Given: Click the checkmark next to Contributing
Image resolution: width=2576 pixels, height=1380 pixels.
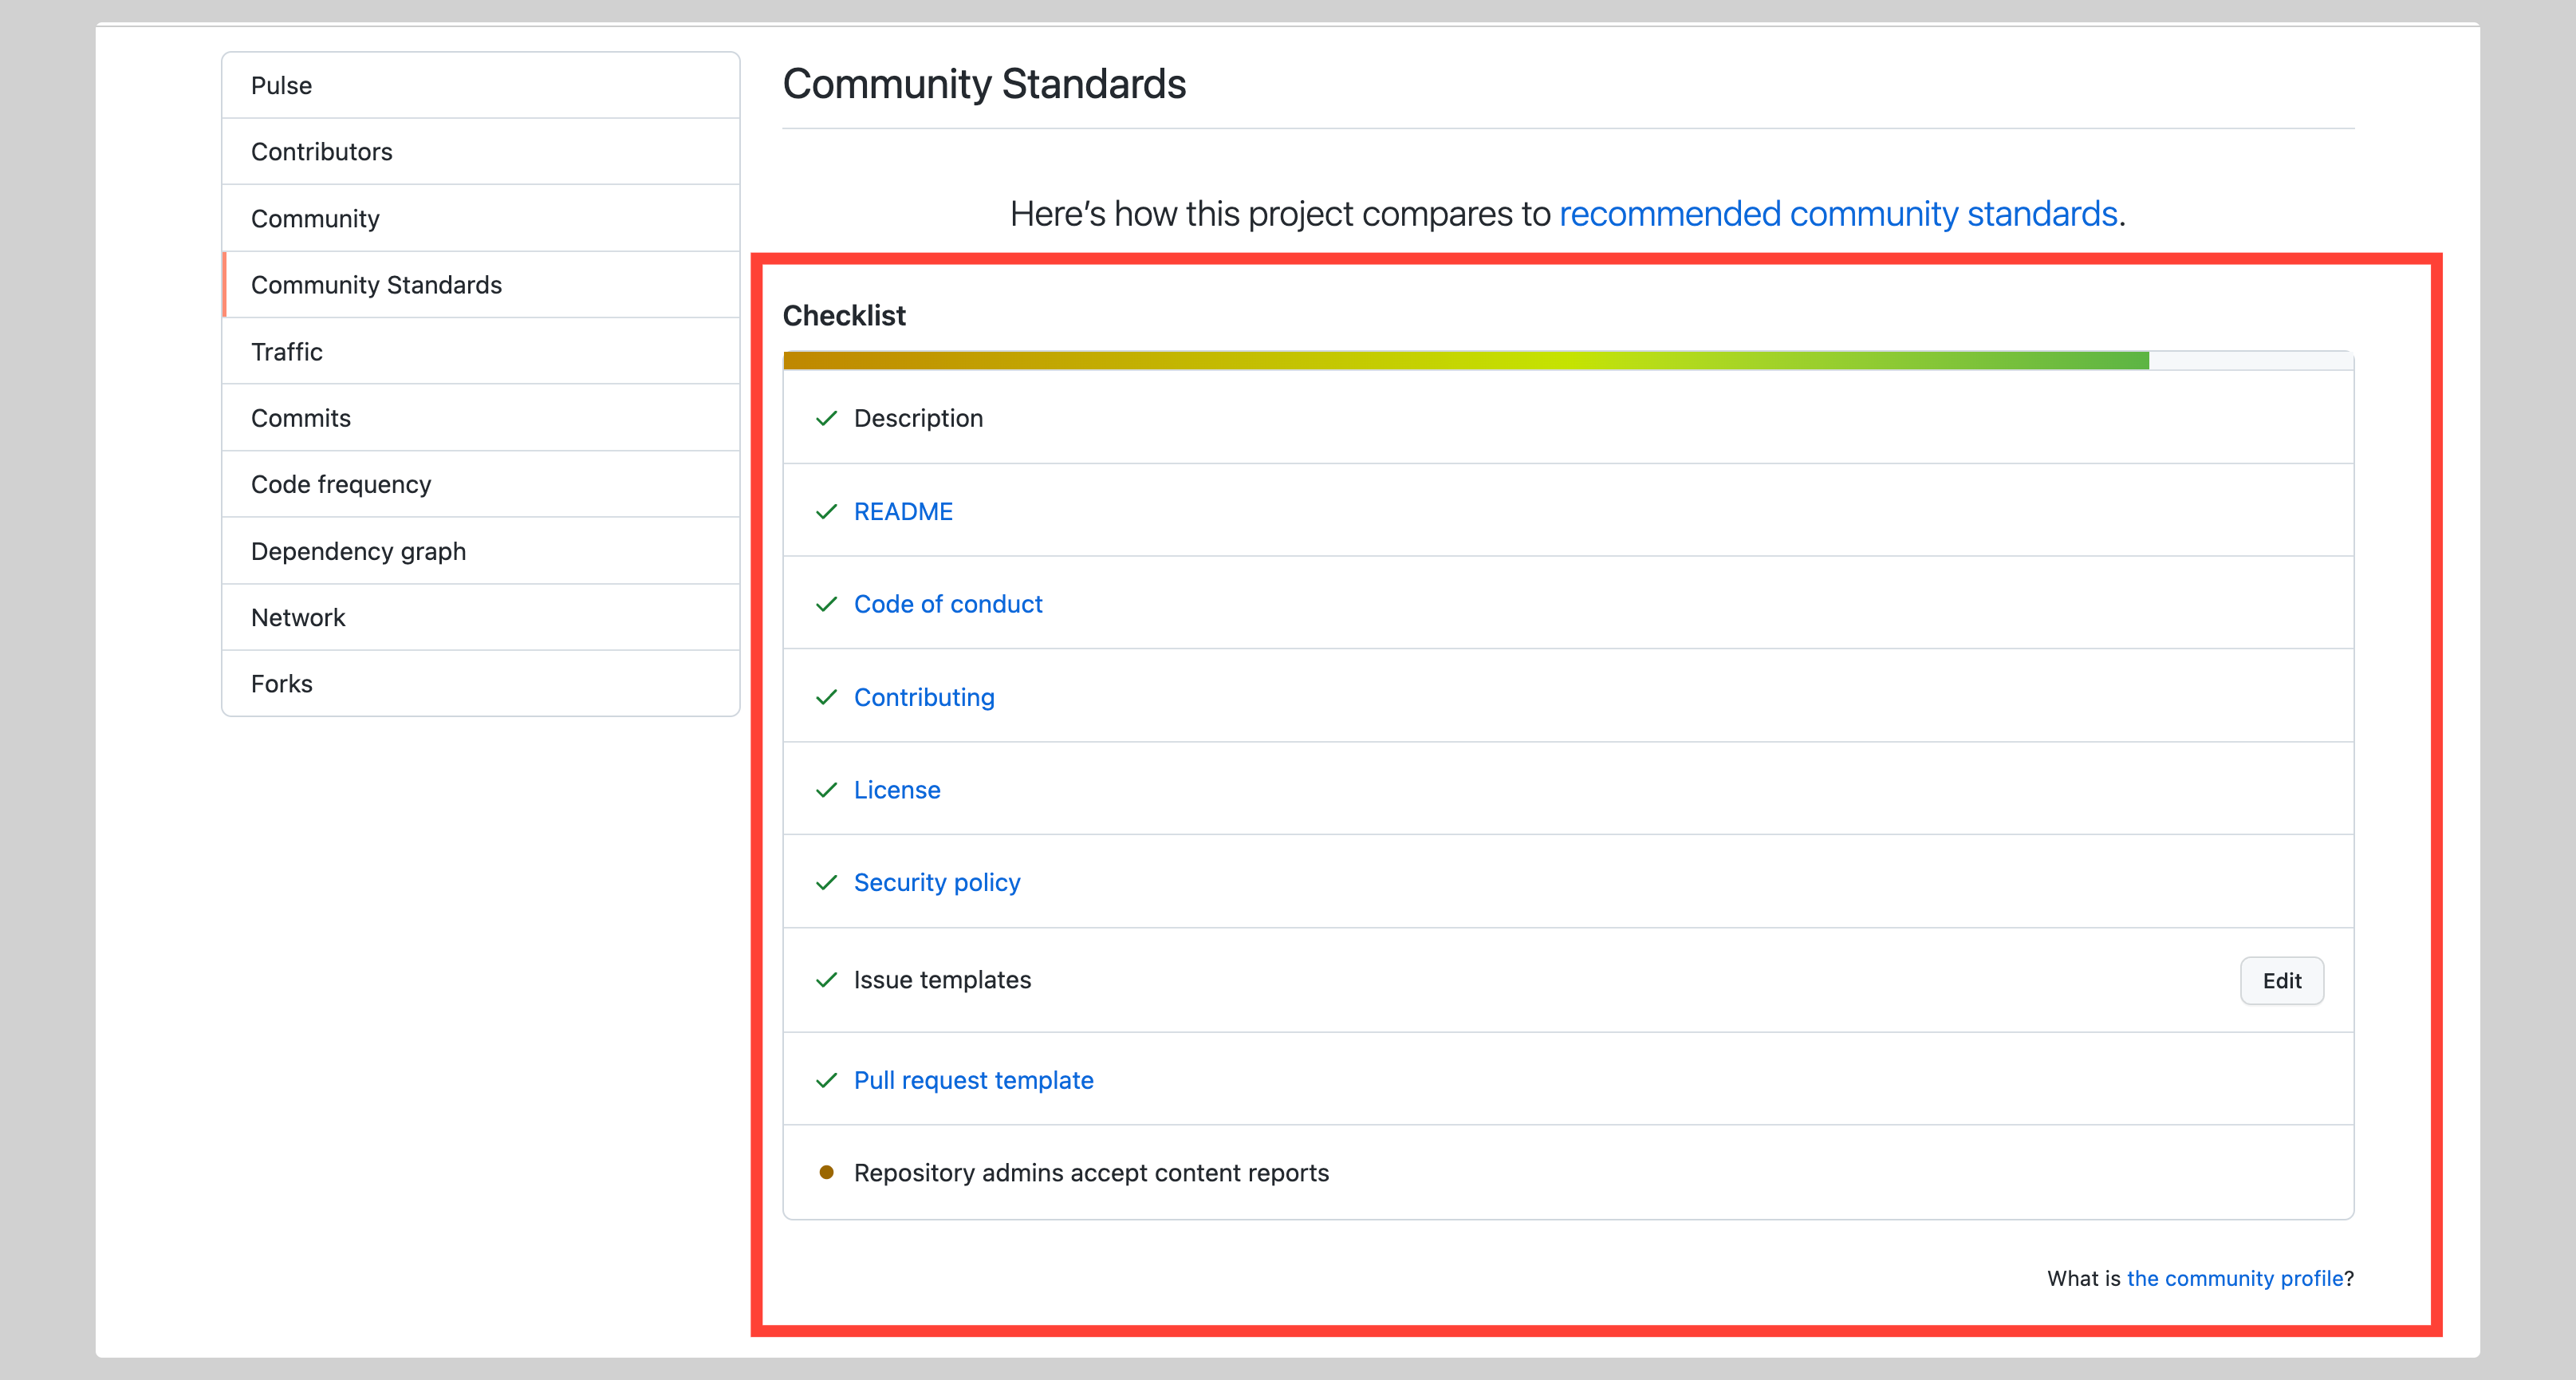Looking at the screenshot, I should pyautogui.click(x=826, y=697).
